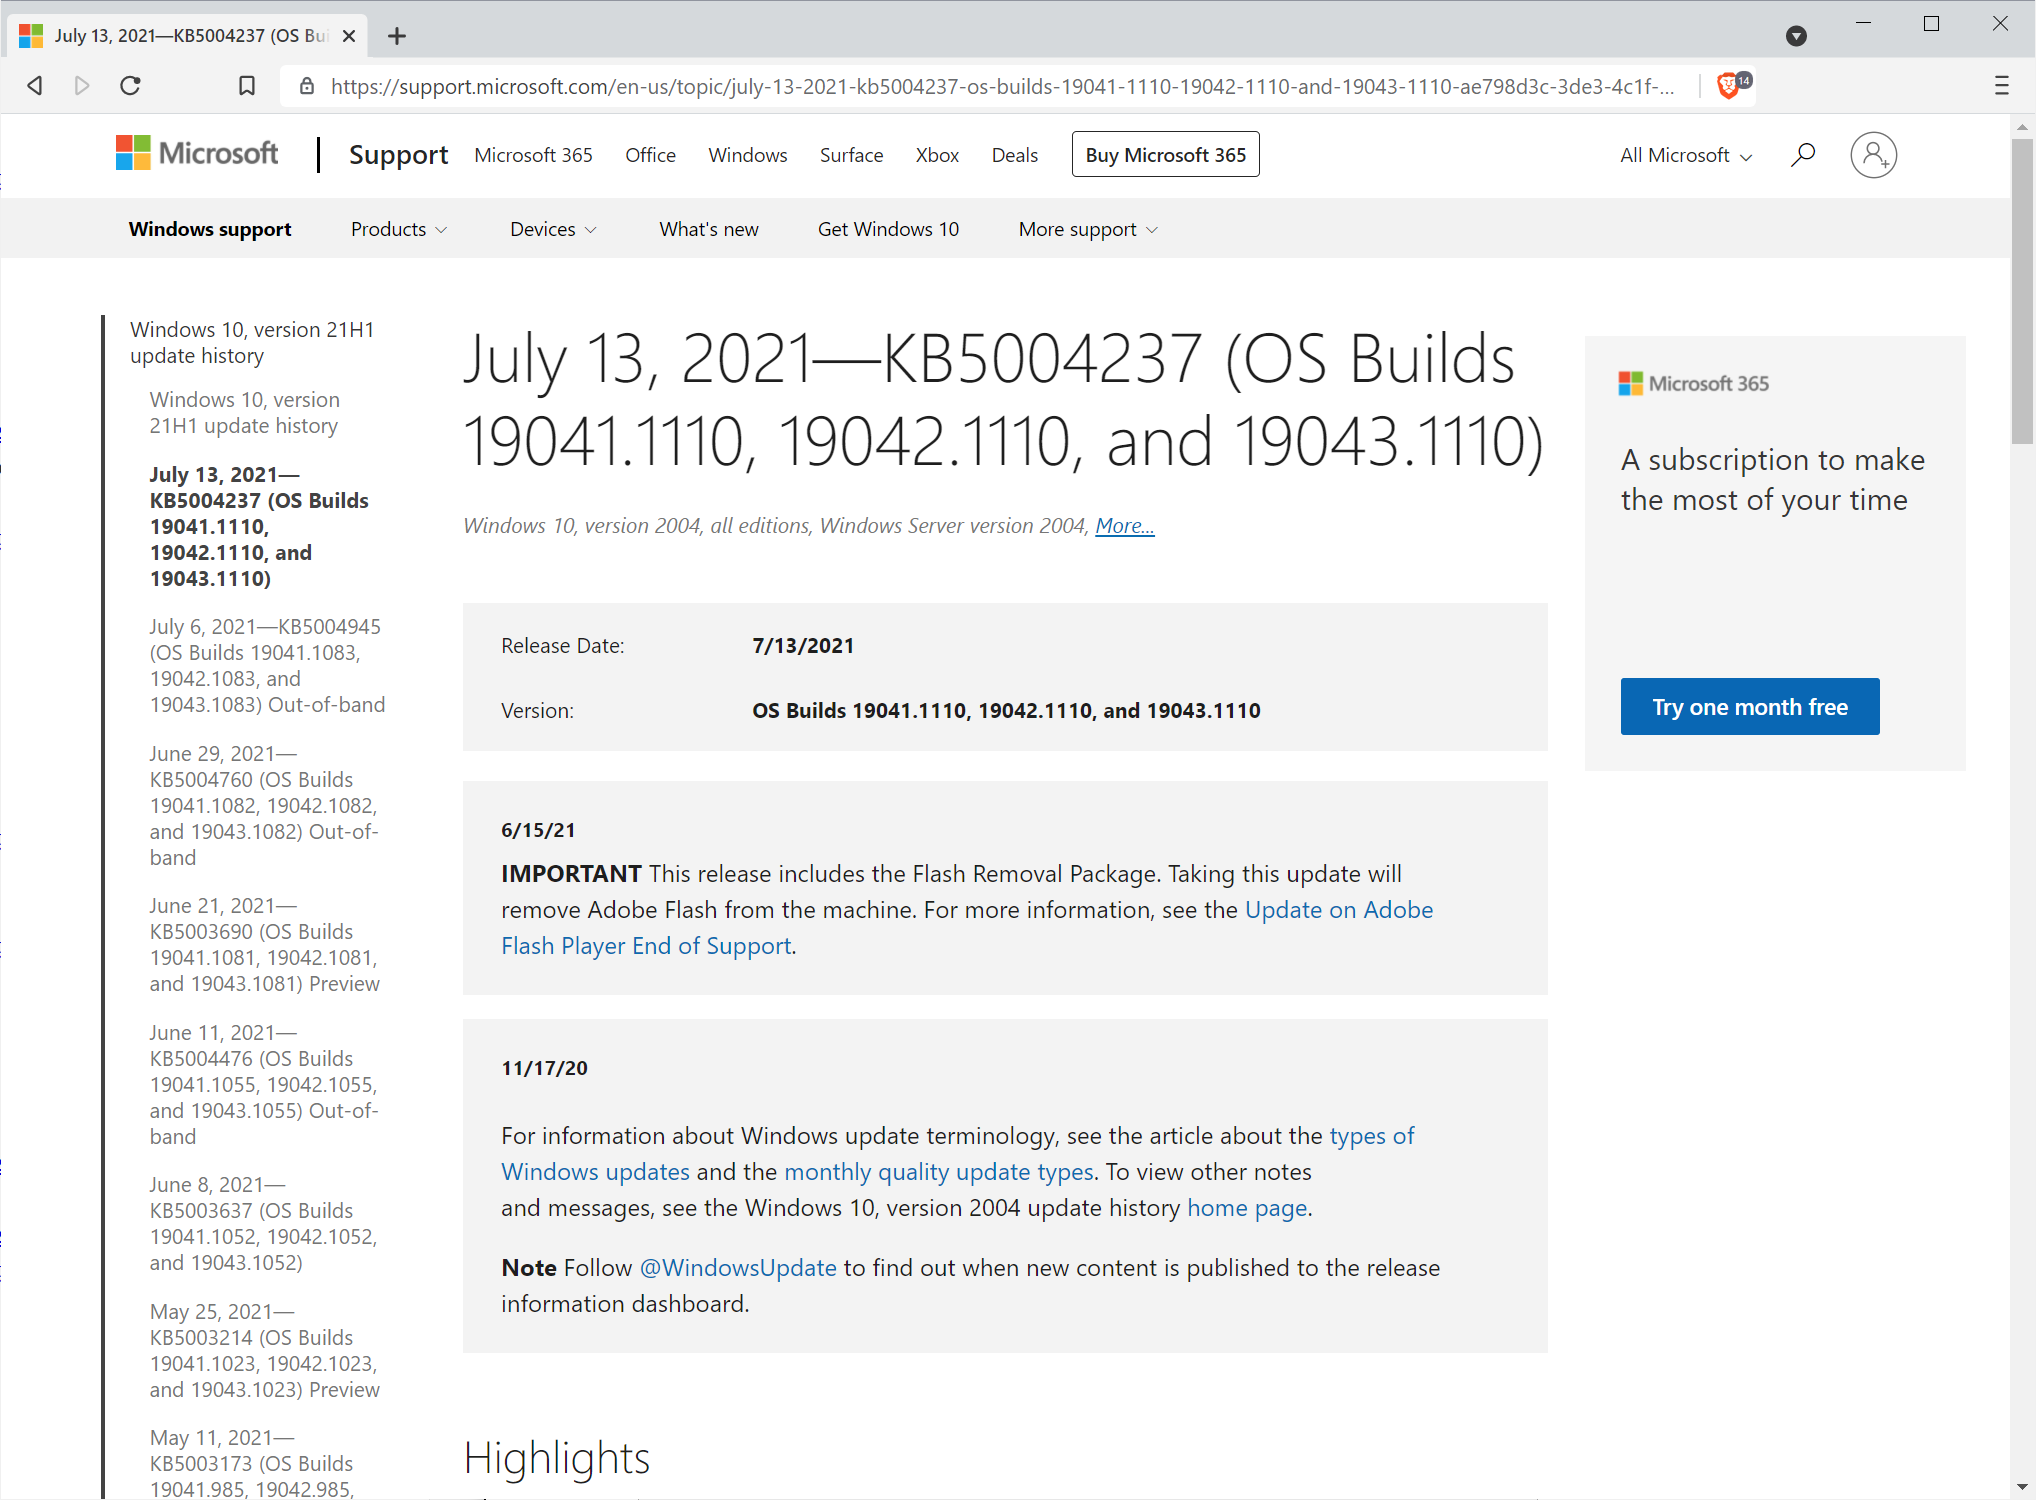2036x1500 pixels.
Task: Expand the All Microsoft menu
Action: tap(1686, 156)
